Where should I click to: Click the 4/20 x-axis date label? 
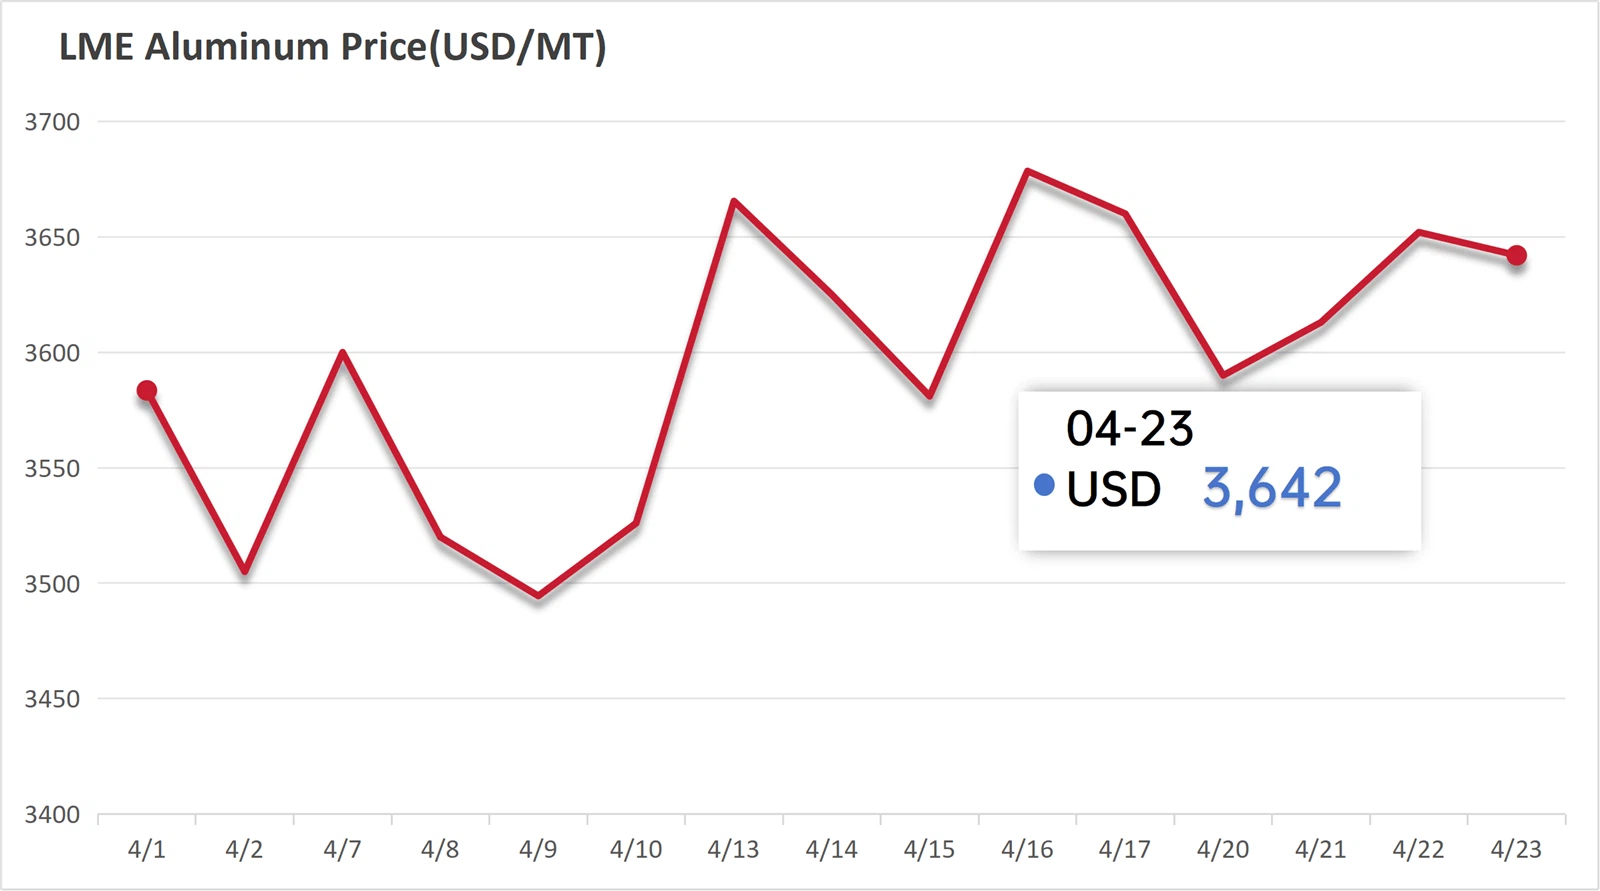pos(1222,850)
